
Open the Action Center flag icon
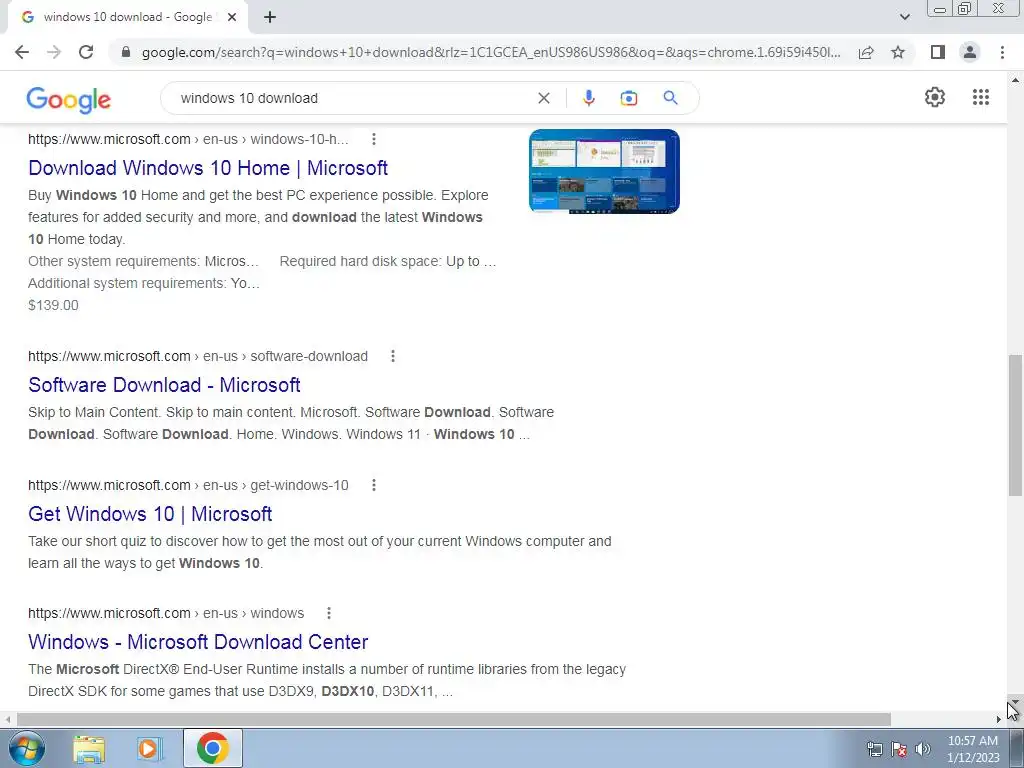coord(899,749)
